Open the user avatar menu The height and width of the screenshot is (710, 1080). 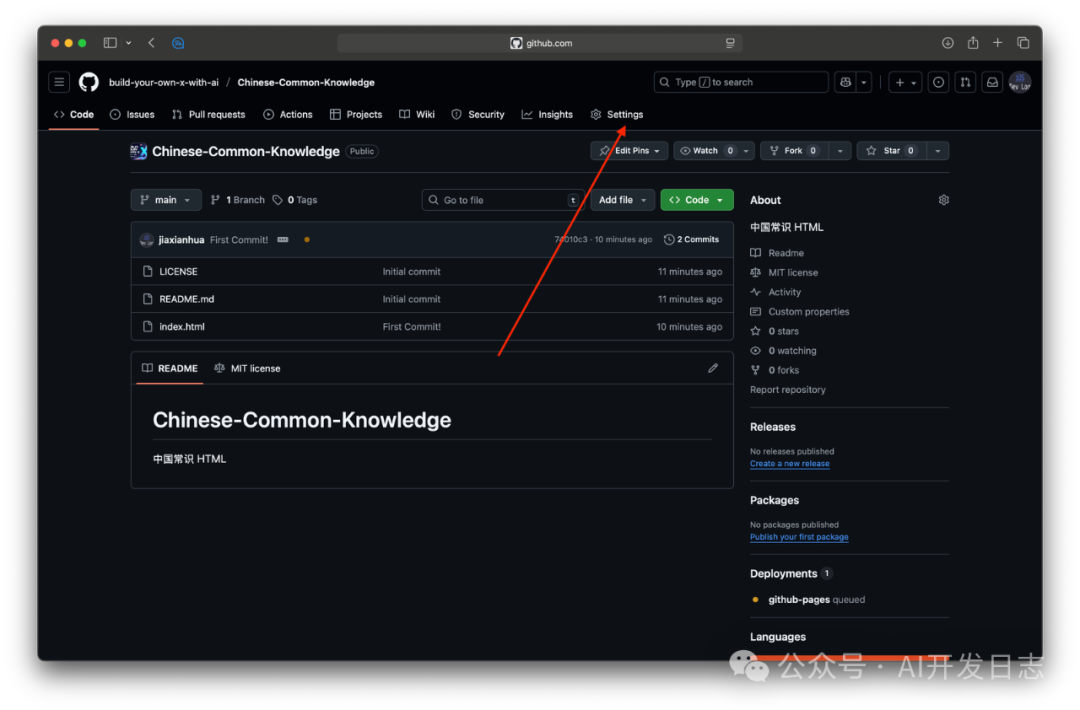pyautogui.click(x=1019, y=82)
